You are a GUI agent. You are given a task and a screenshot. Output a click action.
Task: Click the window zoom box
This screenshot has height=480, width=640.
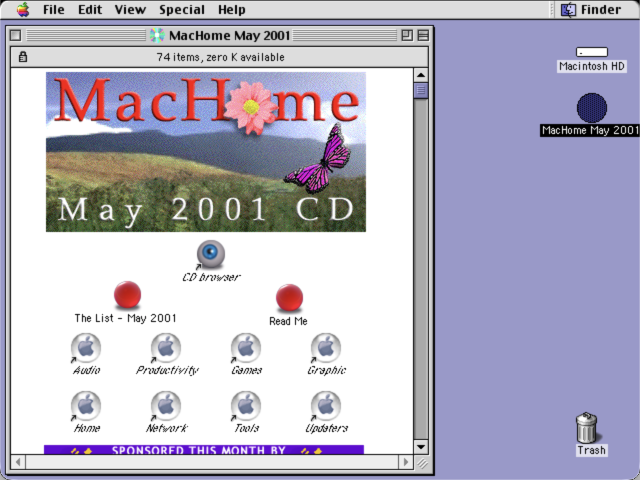407,36
